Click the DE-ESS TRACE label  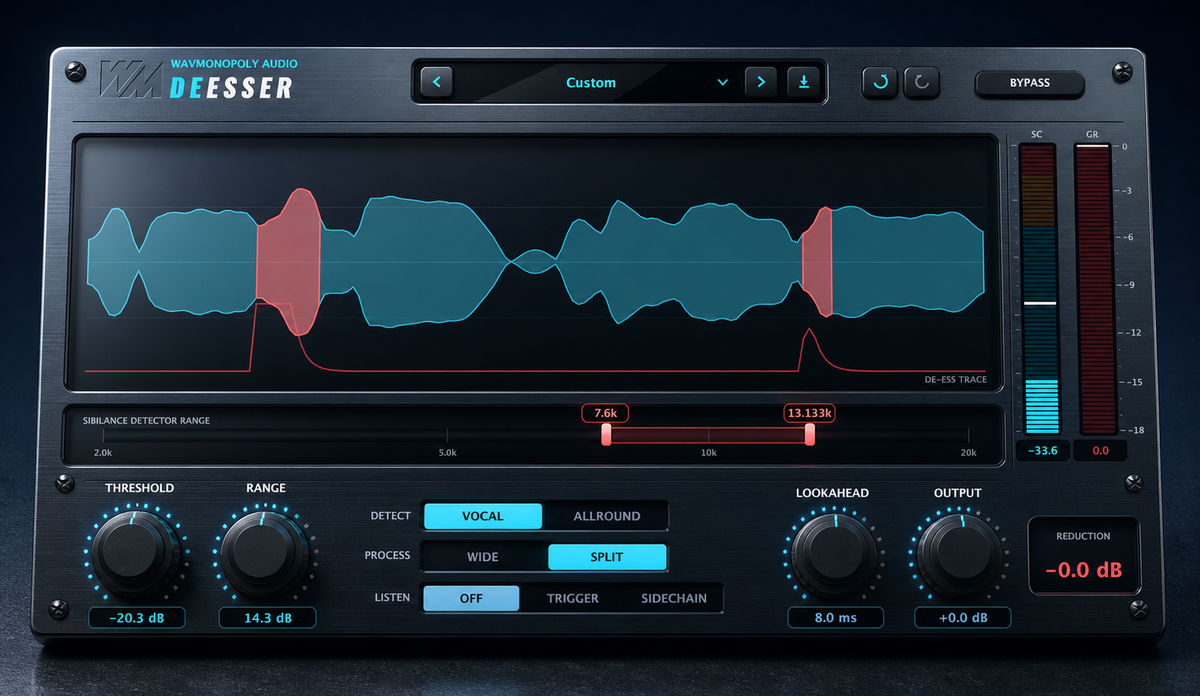tap(956, 380)
